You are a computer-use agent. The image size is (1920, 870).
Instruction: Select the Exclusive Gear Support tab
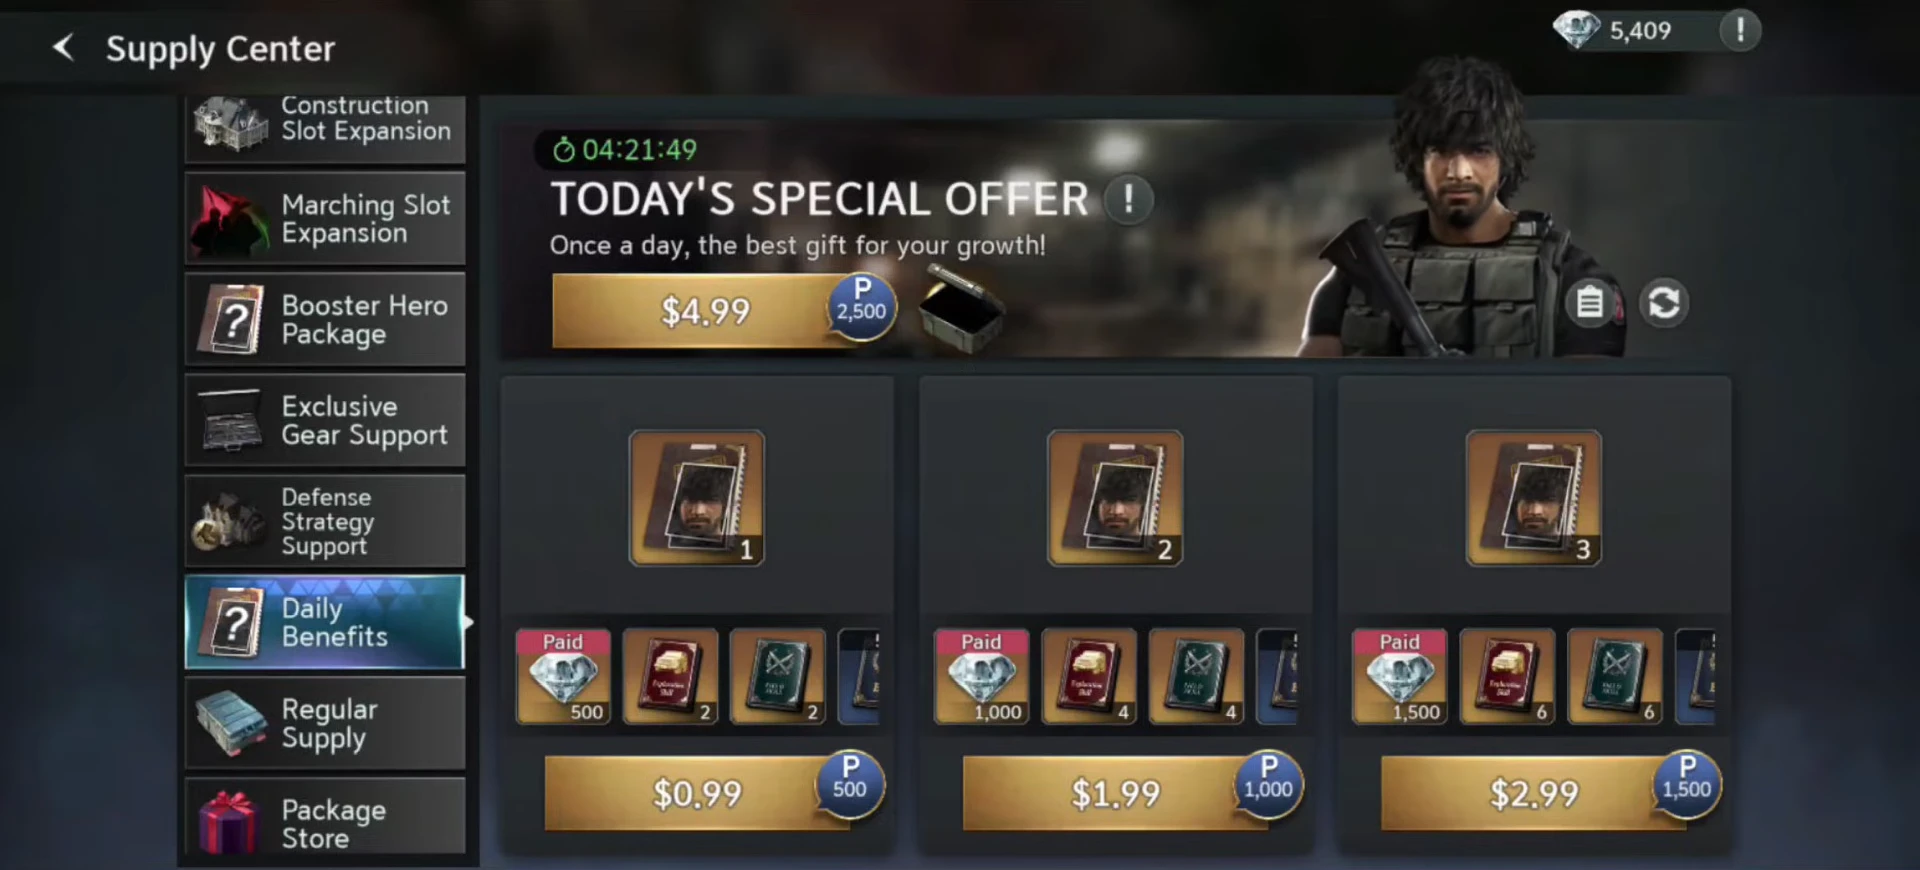(325, 420)
